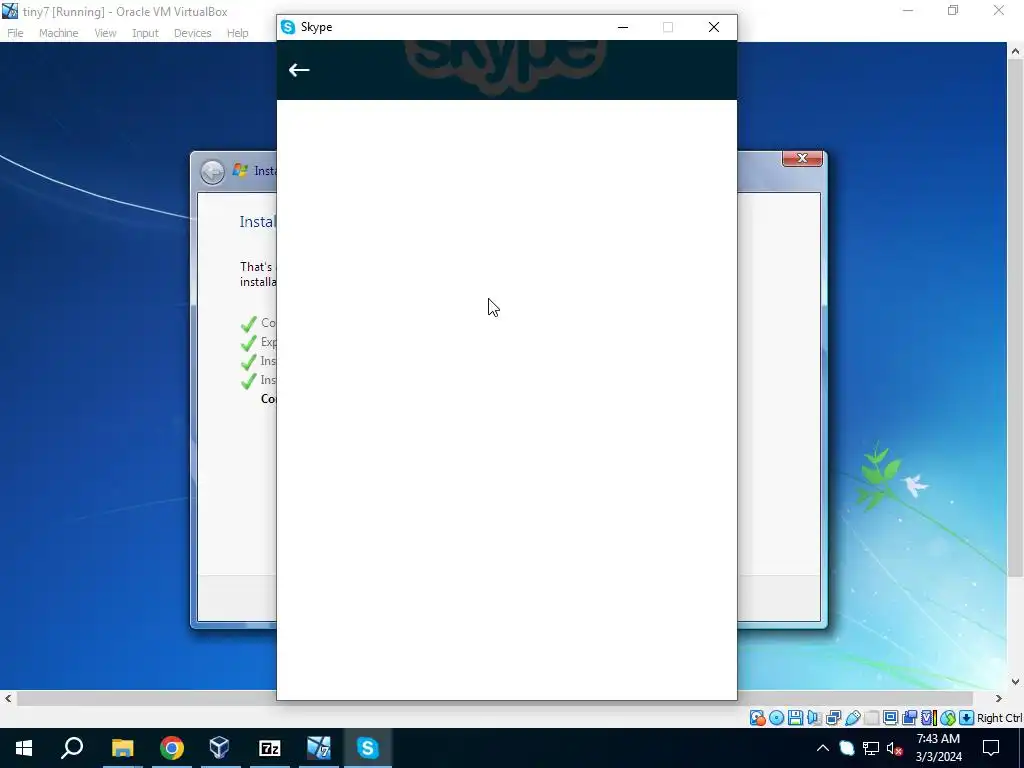Click the VirtualBox mouse integration indicator

(948, 718)
